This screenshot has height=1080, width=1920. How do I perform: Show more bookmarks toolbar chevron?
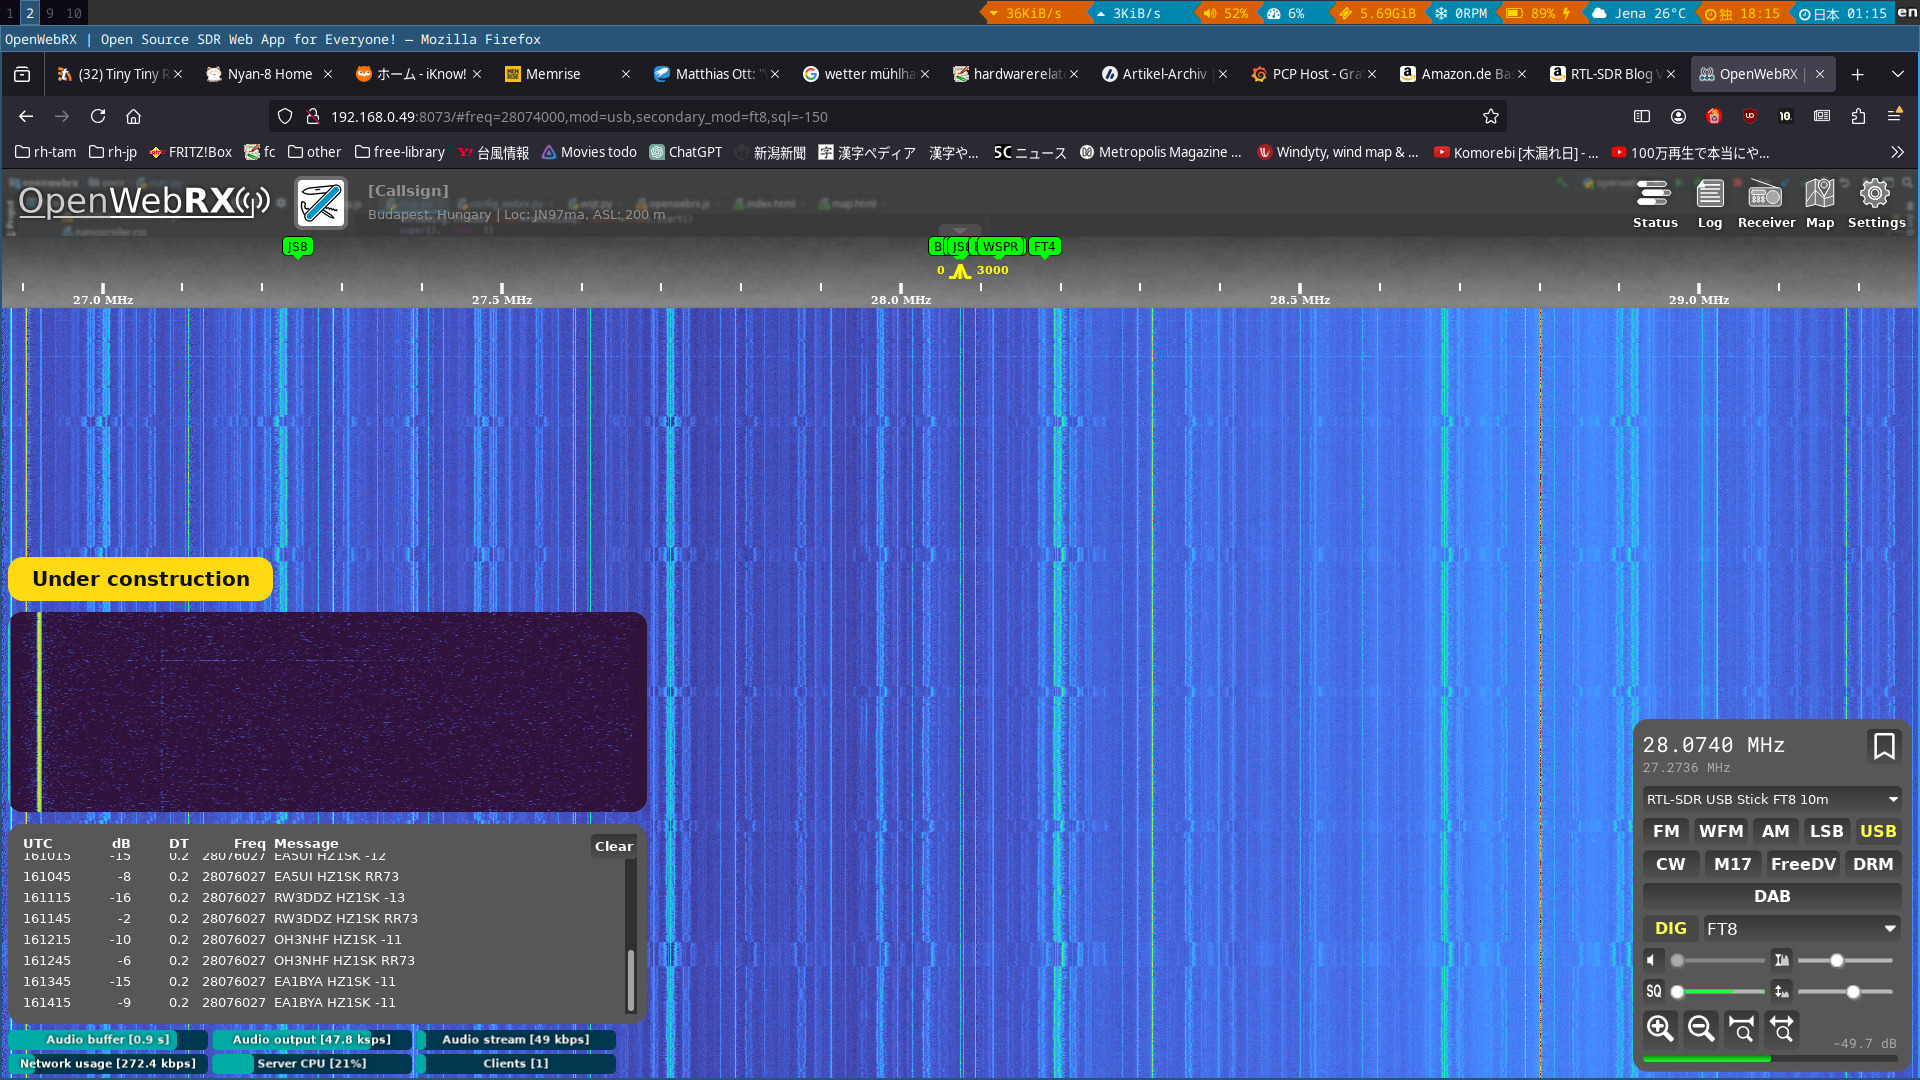click(1897, 152)
